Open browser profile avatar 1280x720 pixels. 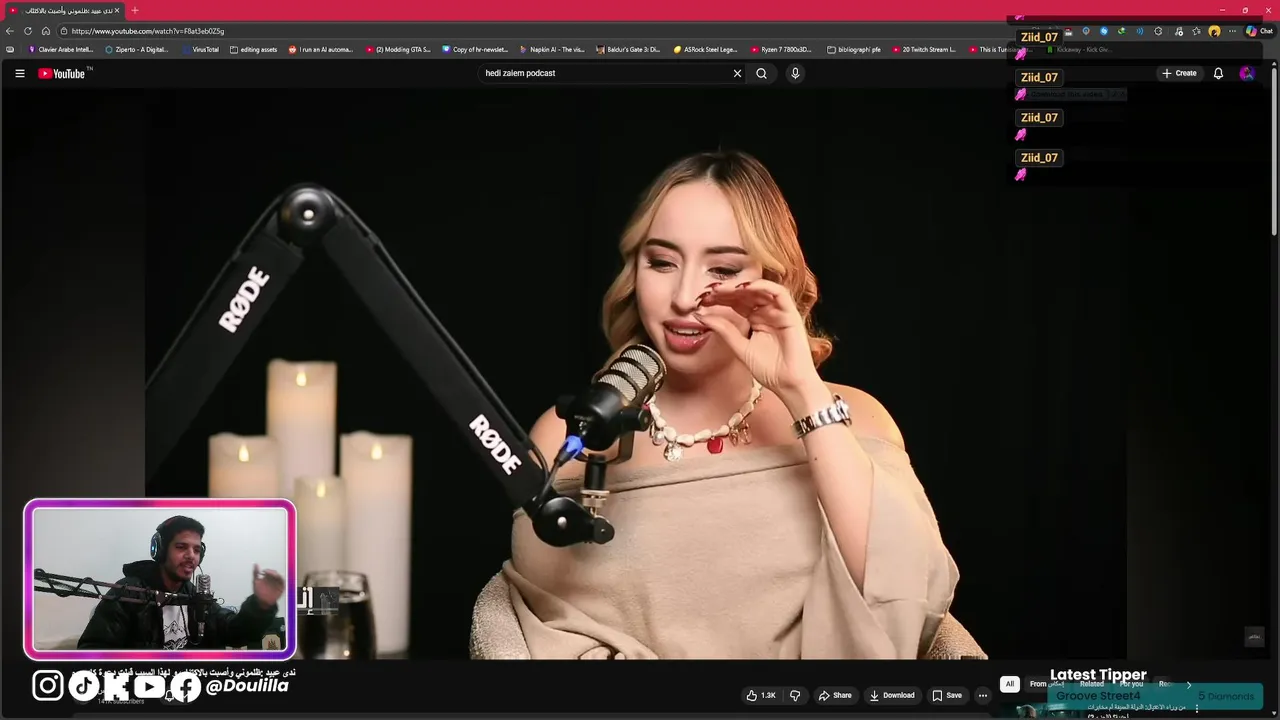point(1214,31)
